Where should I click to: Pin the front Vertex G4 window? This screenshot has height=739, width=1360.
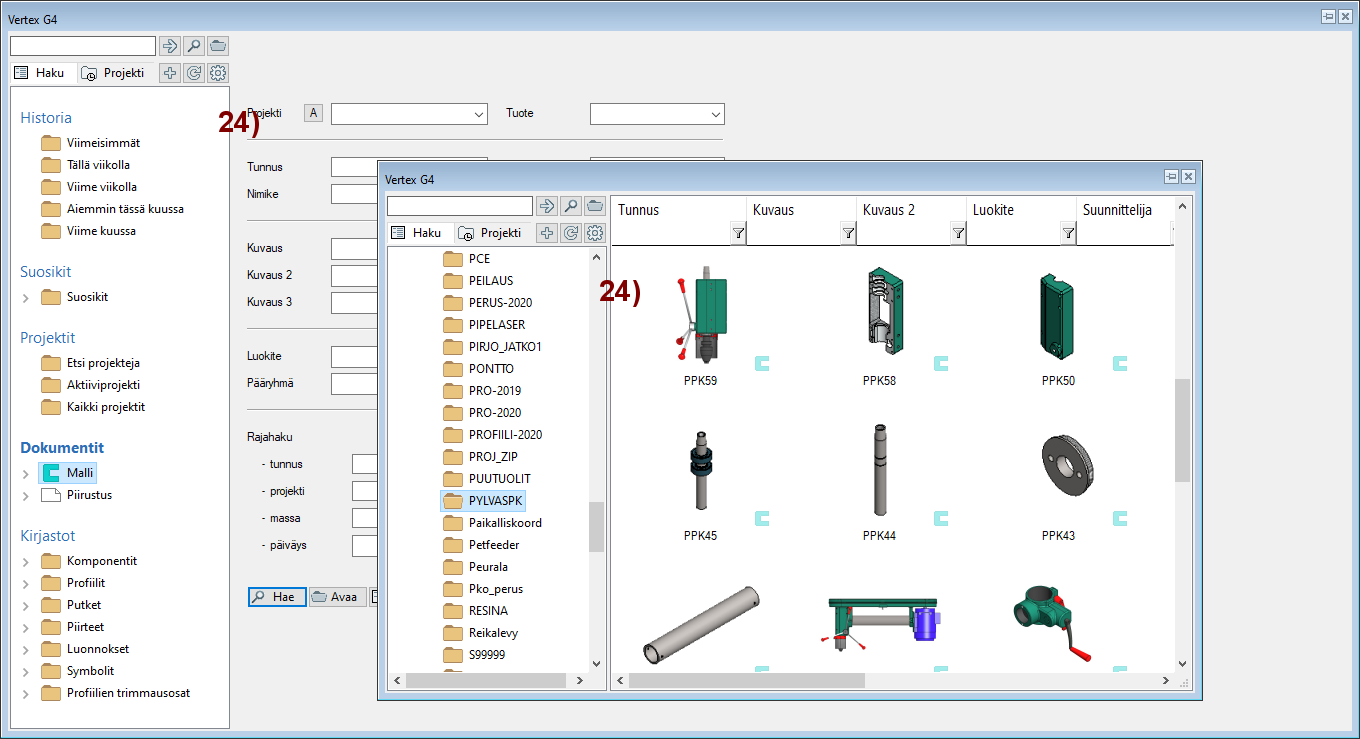click(1171, 177)
